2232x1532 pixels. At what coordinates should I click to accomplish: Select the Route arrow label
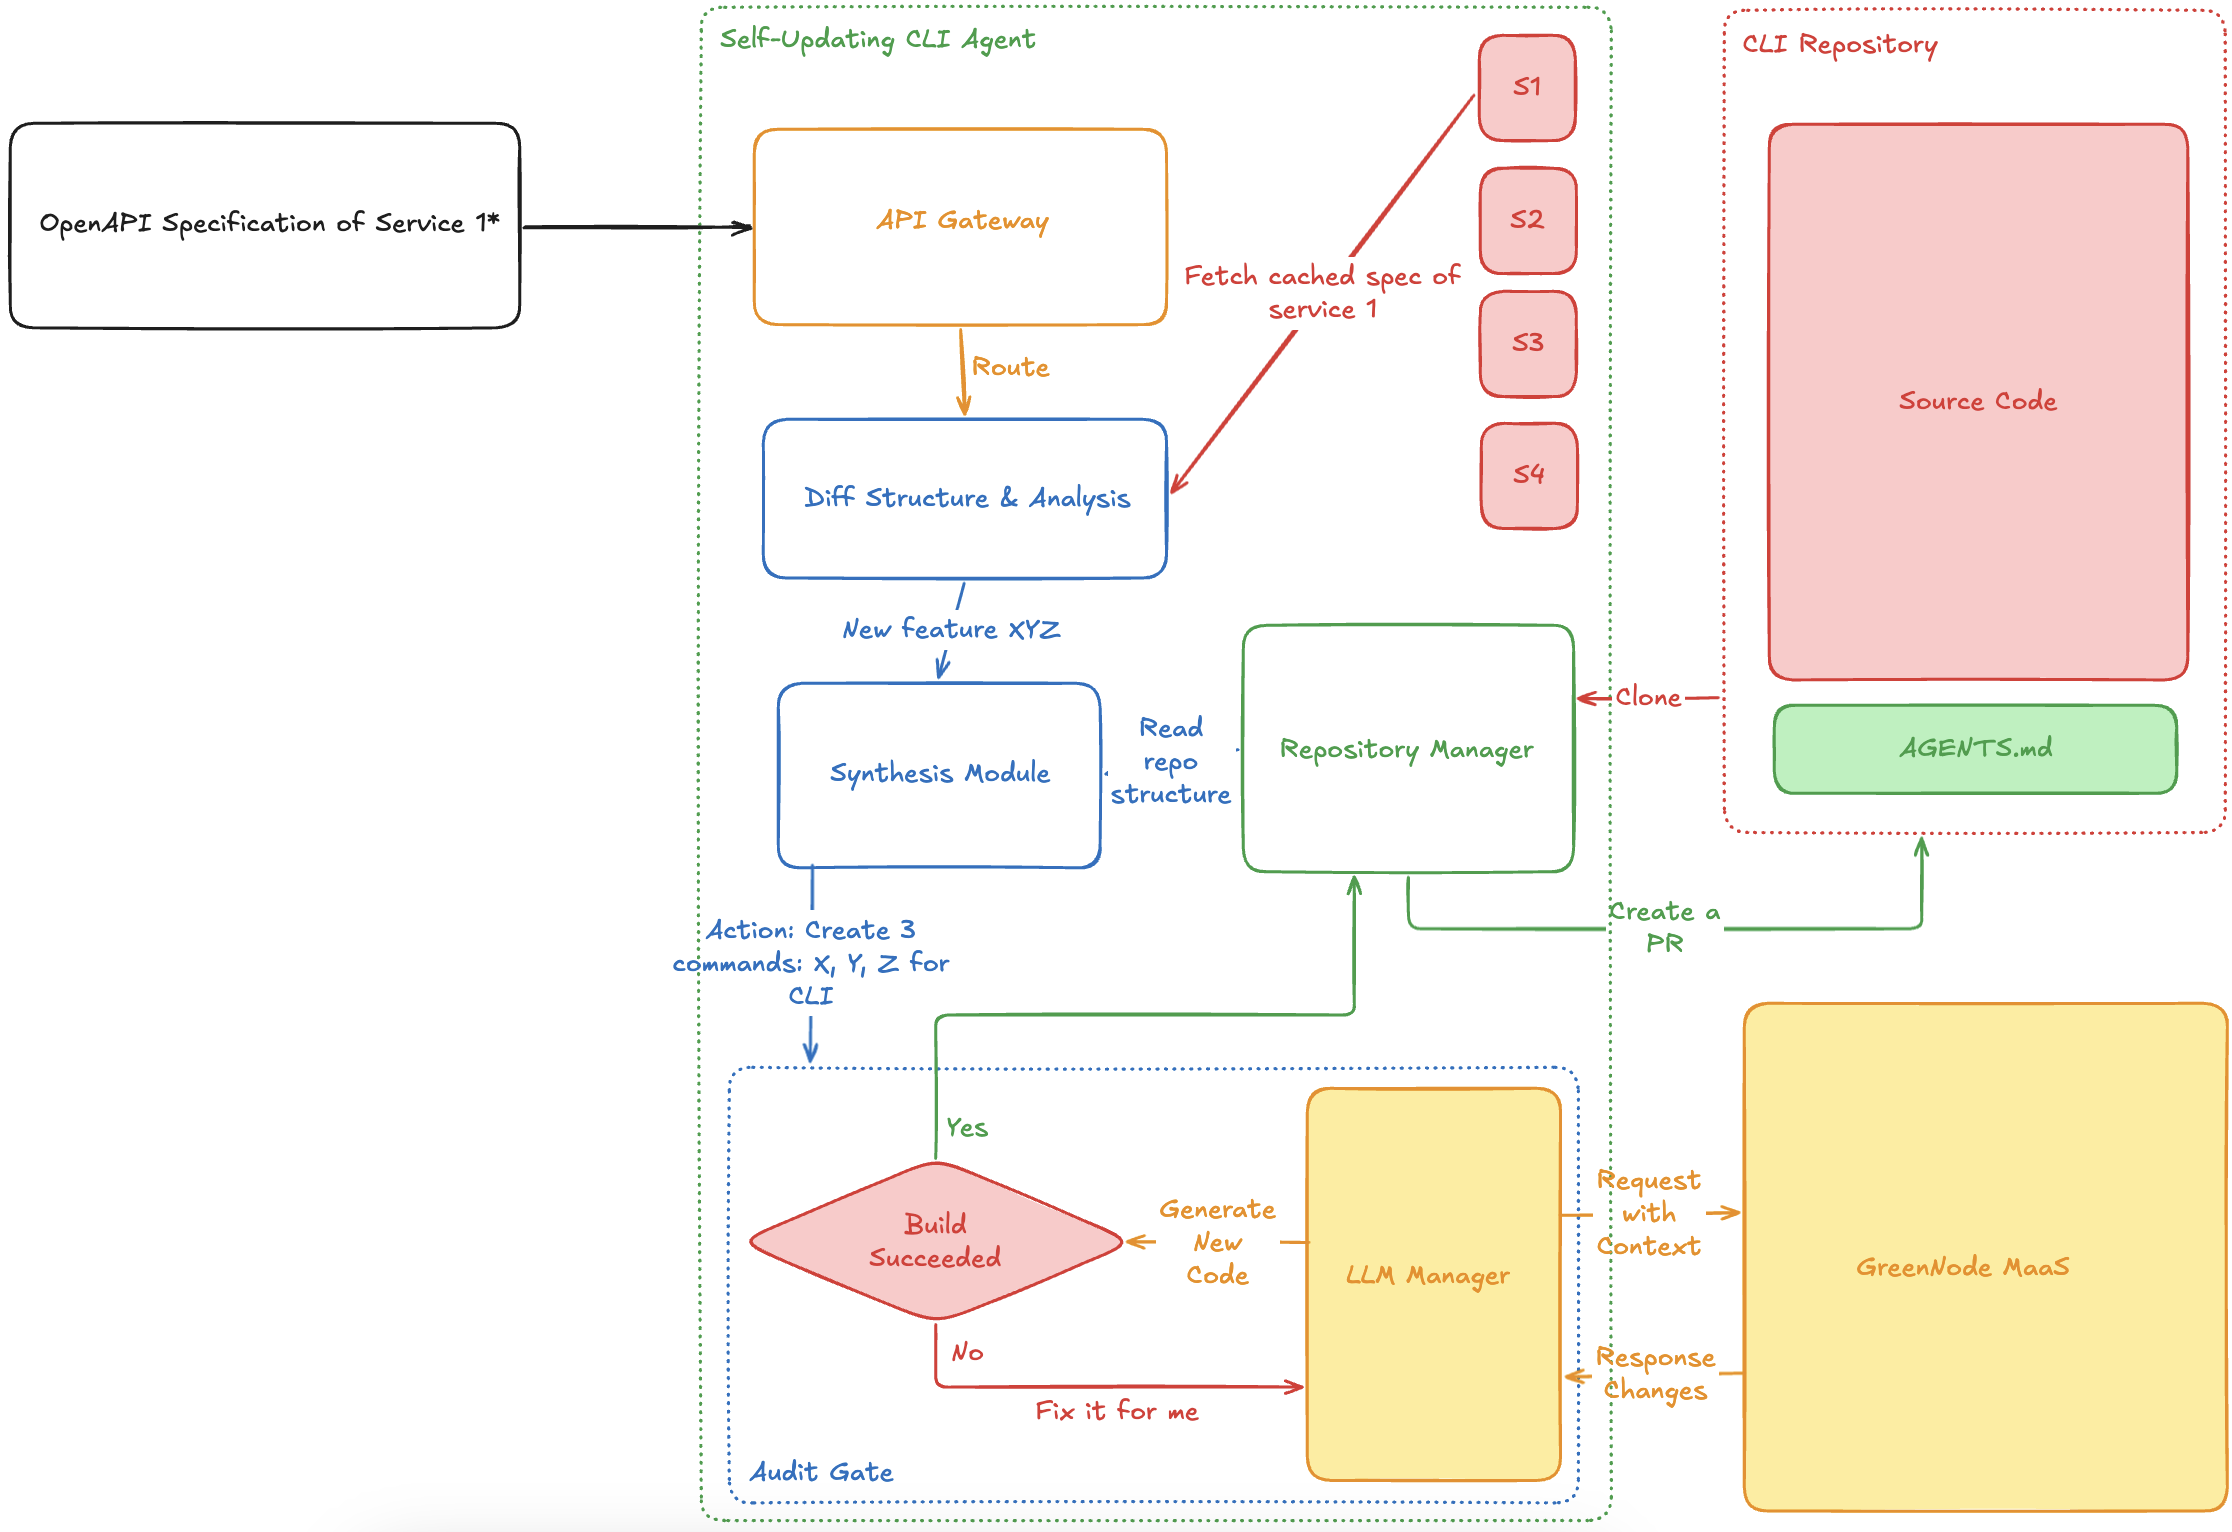[x=1010, y=367]
